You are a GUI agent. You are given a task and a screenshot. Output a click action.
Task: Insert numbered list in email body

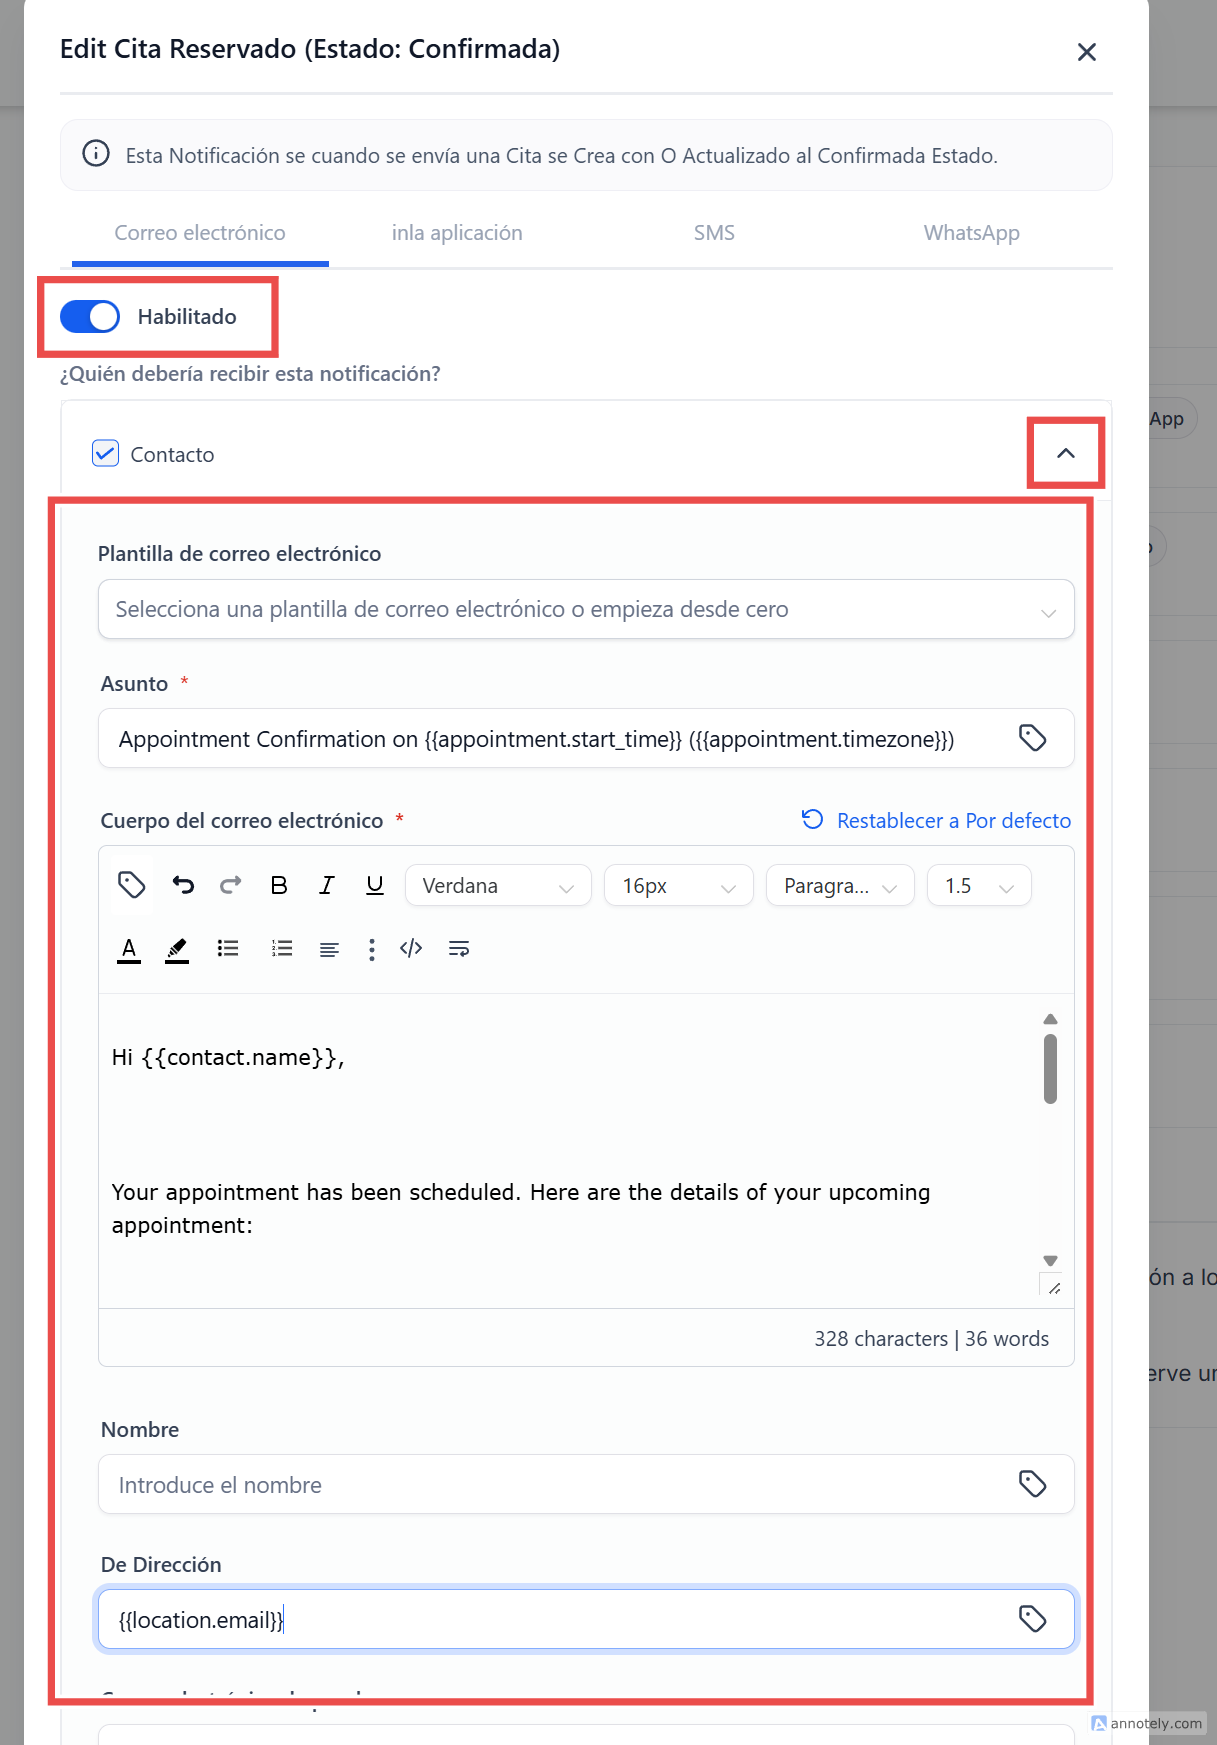coord(282,948)
